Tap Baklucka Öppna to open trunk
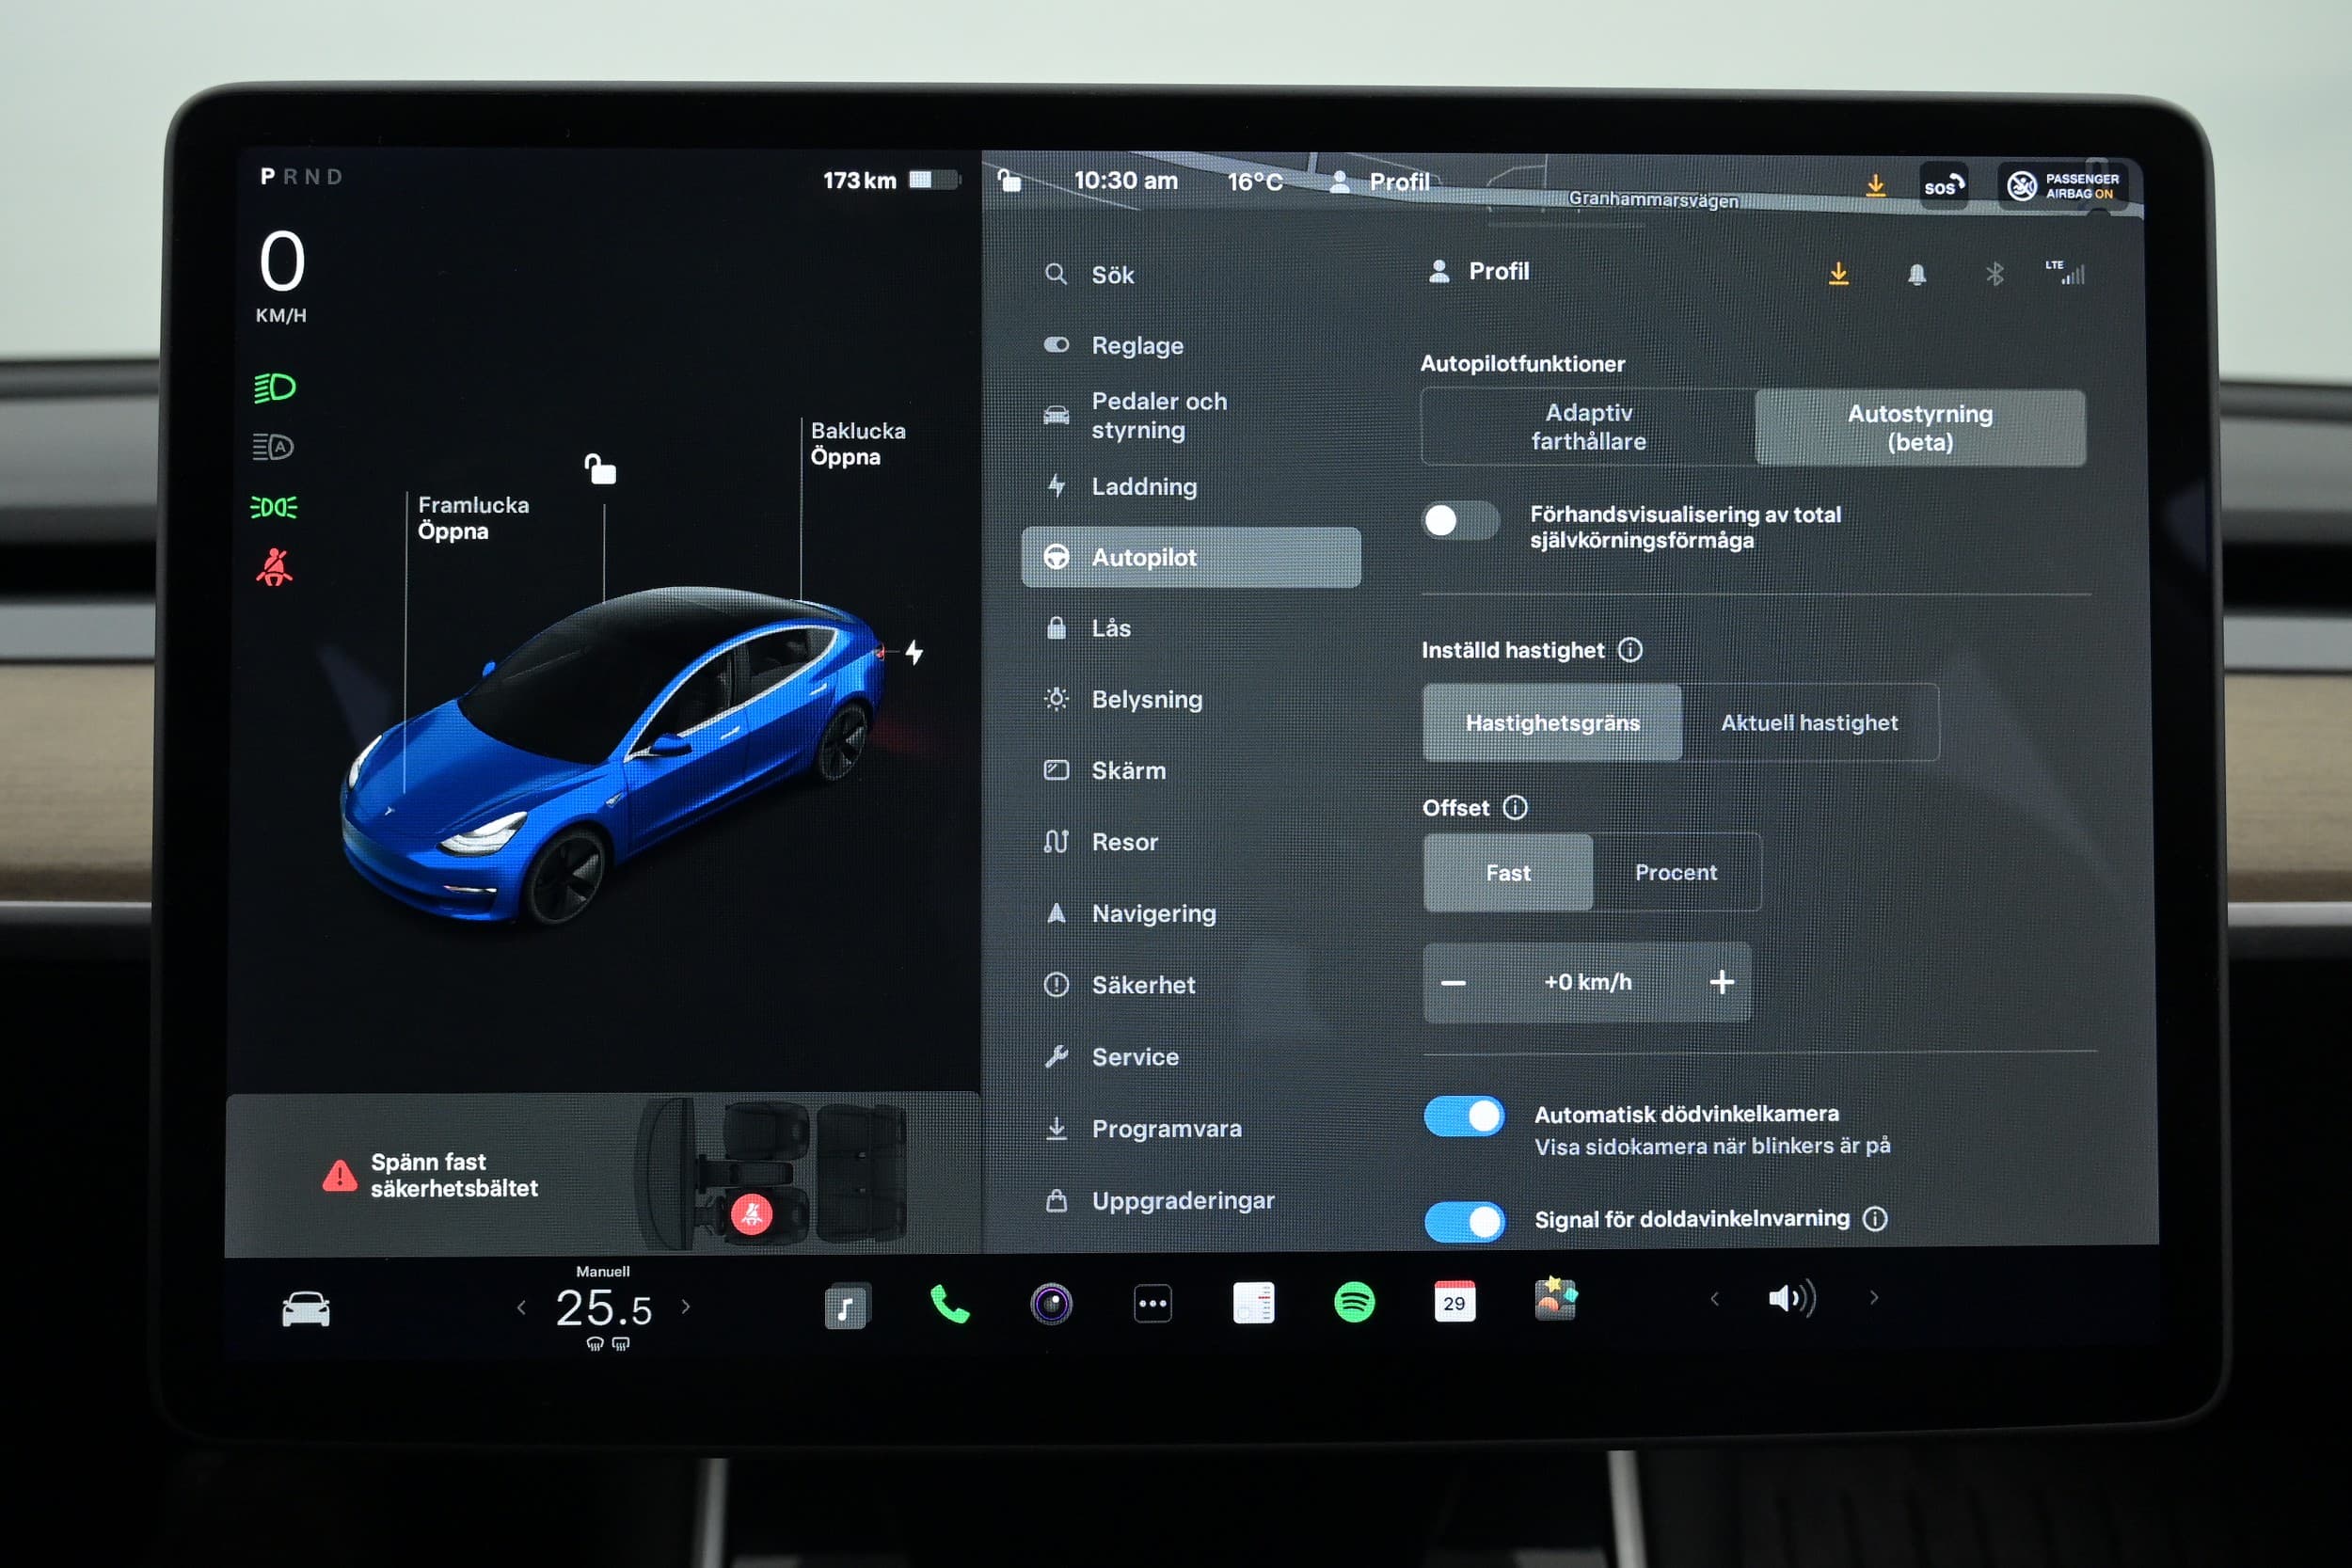 point(858,444)
